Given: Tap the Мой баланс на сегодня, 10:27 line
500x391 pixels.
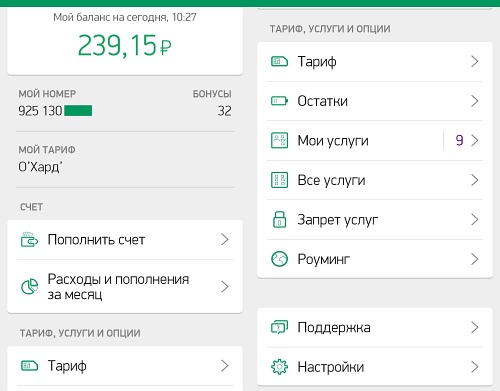Looking at the screenshot, I should 125,17.
